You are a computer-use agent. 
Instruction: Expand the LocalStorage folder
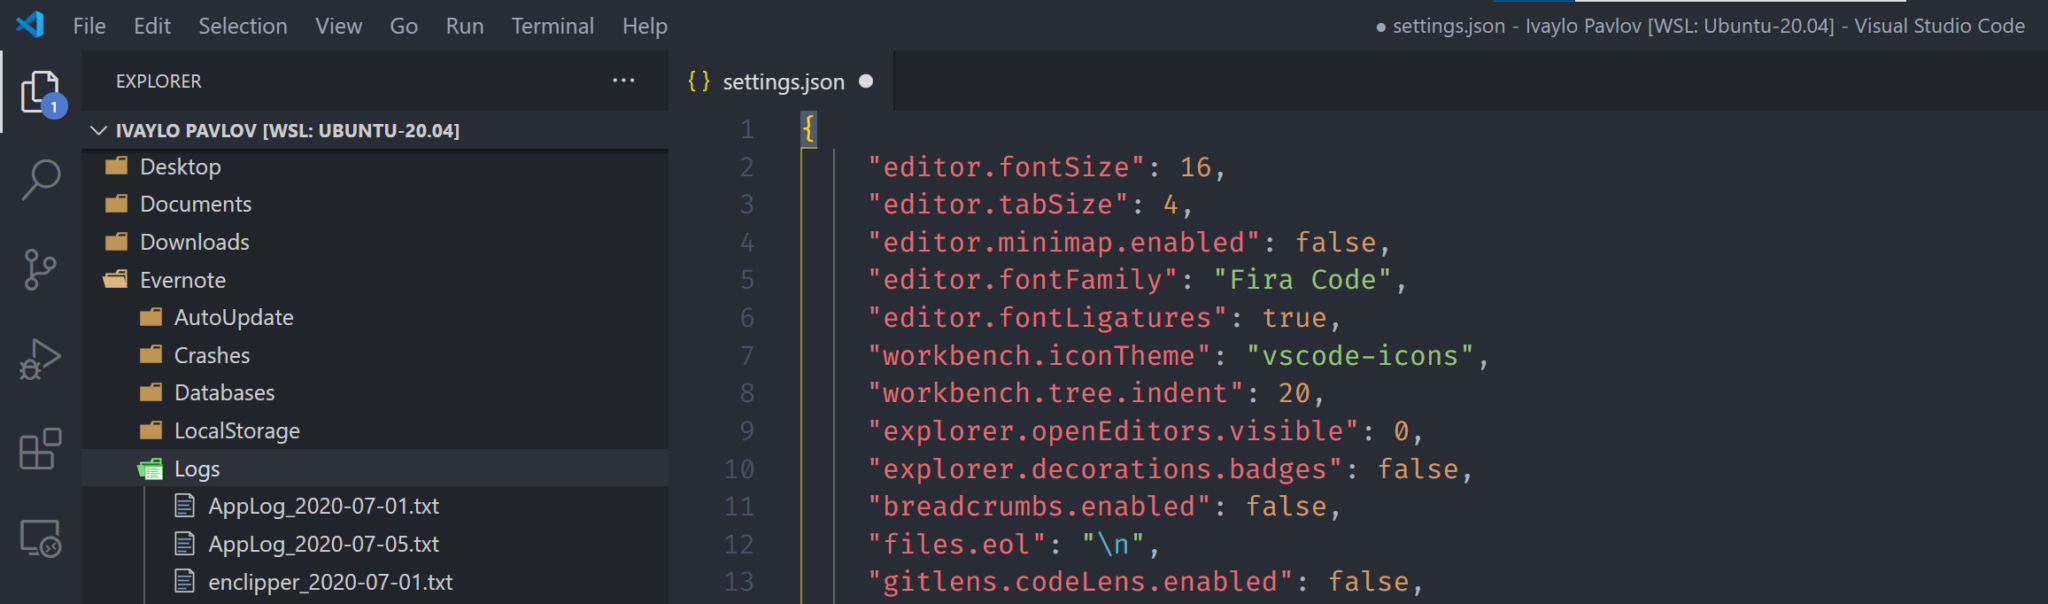pyautogui.click(x=375, y=431)
